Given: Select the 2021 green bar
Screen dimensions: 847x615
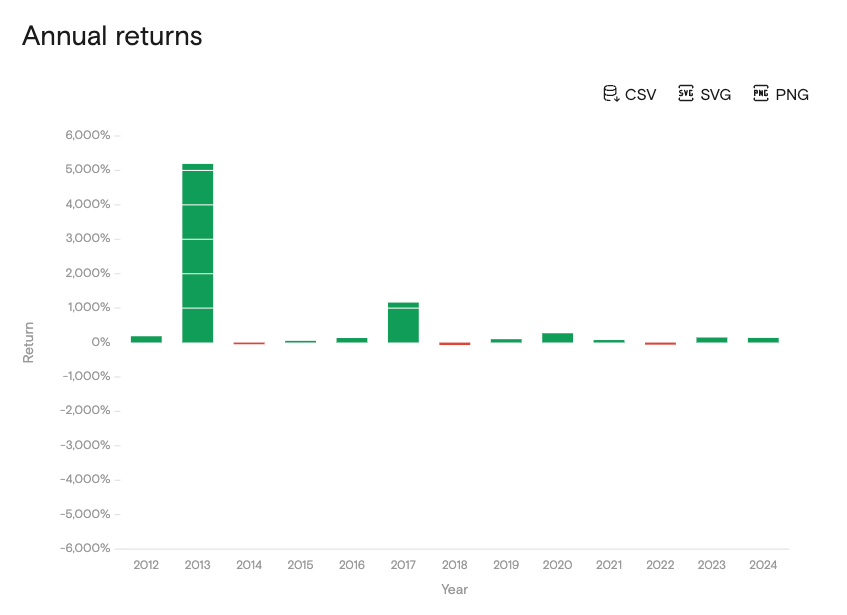Looking at the screenshot, I should click(x=609, y=341).
